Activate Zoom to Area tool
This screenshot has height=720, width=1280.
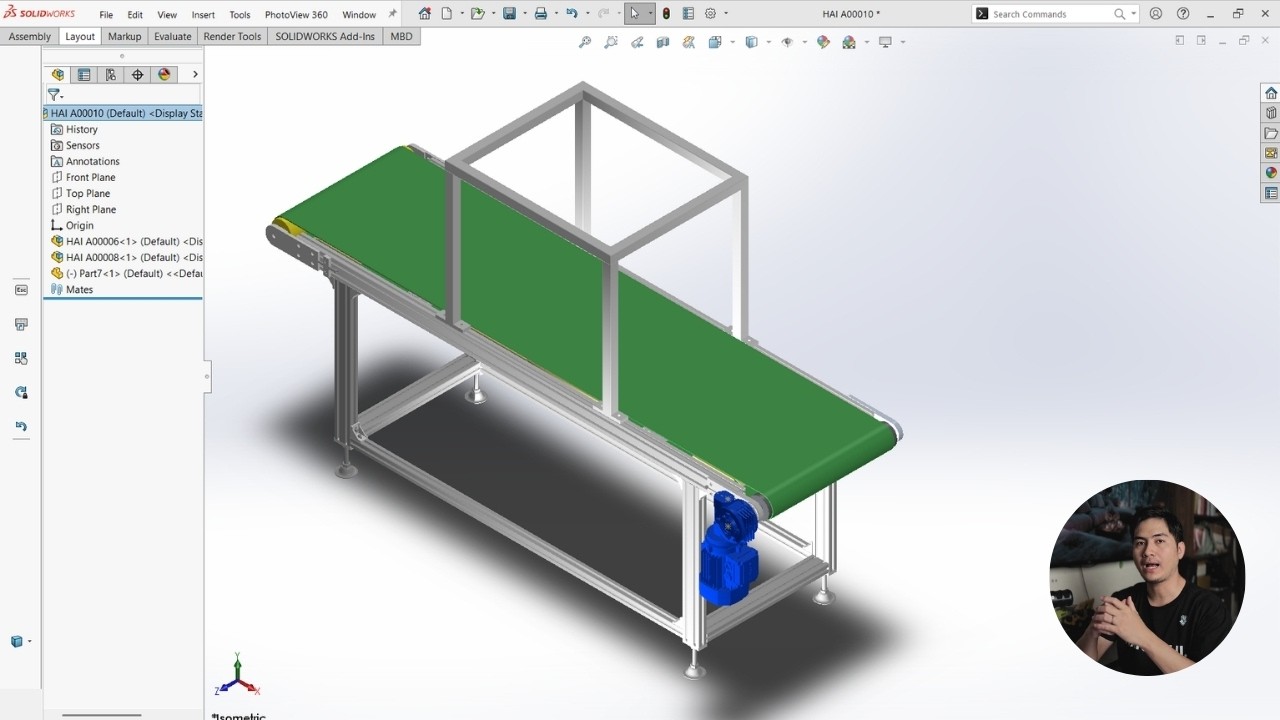611,42
